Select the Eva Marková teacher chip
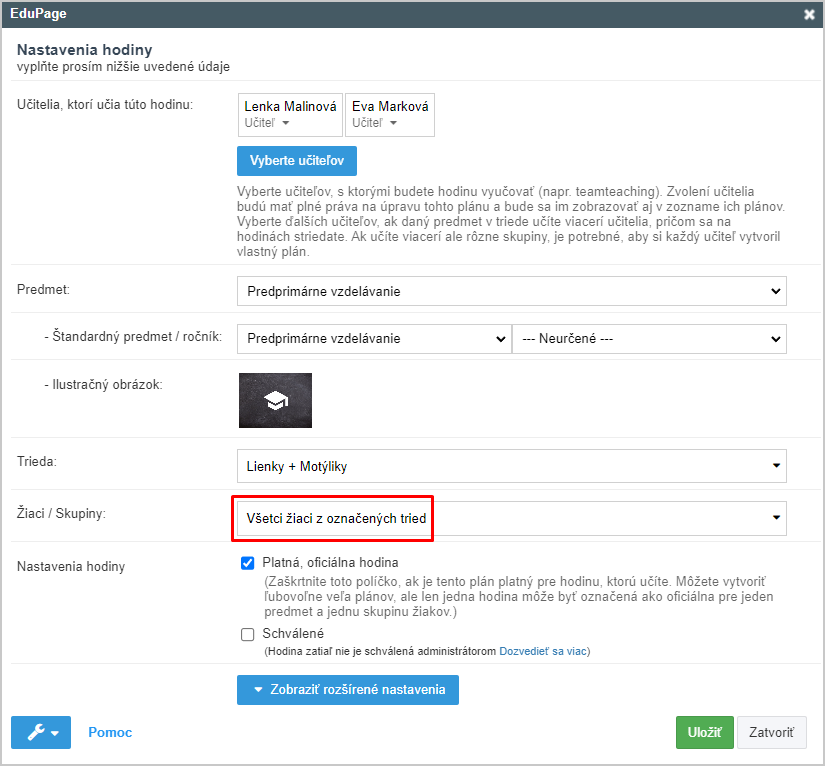 [390, 115]
